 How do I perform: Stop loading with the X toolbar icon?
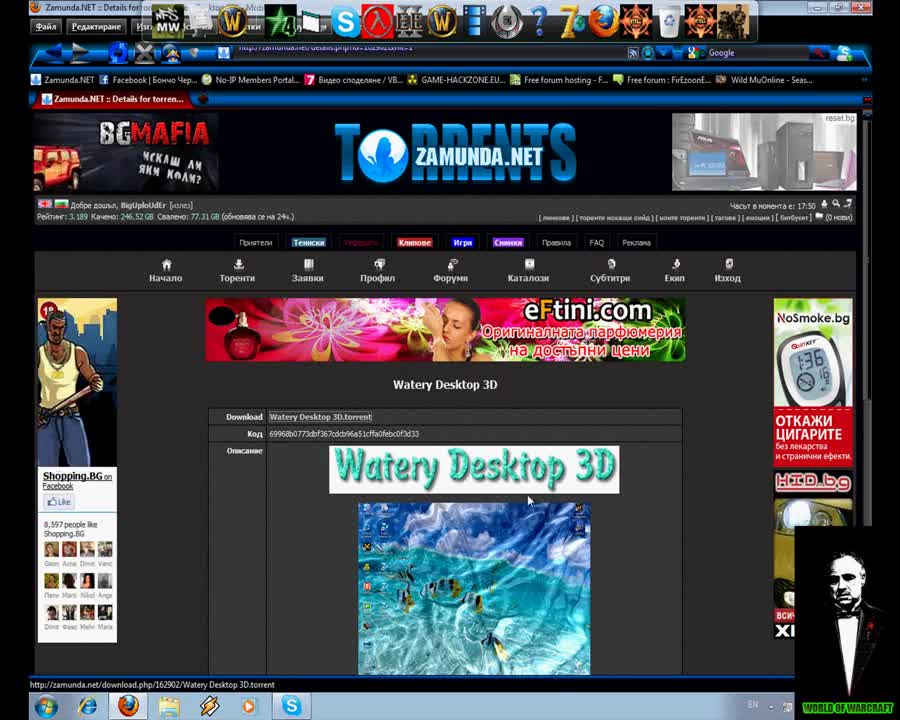(x=145, y=53)
